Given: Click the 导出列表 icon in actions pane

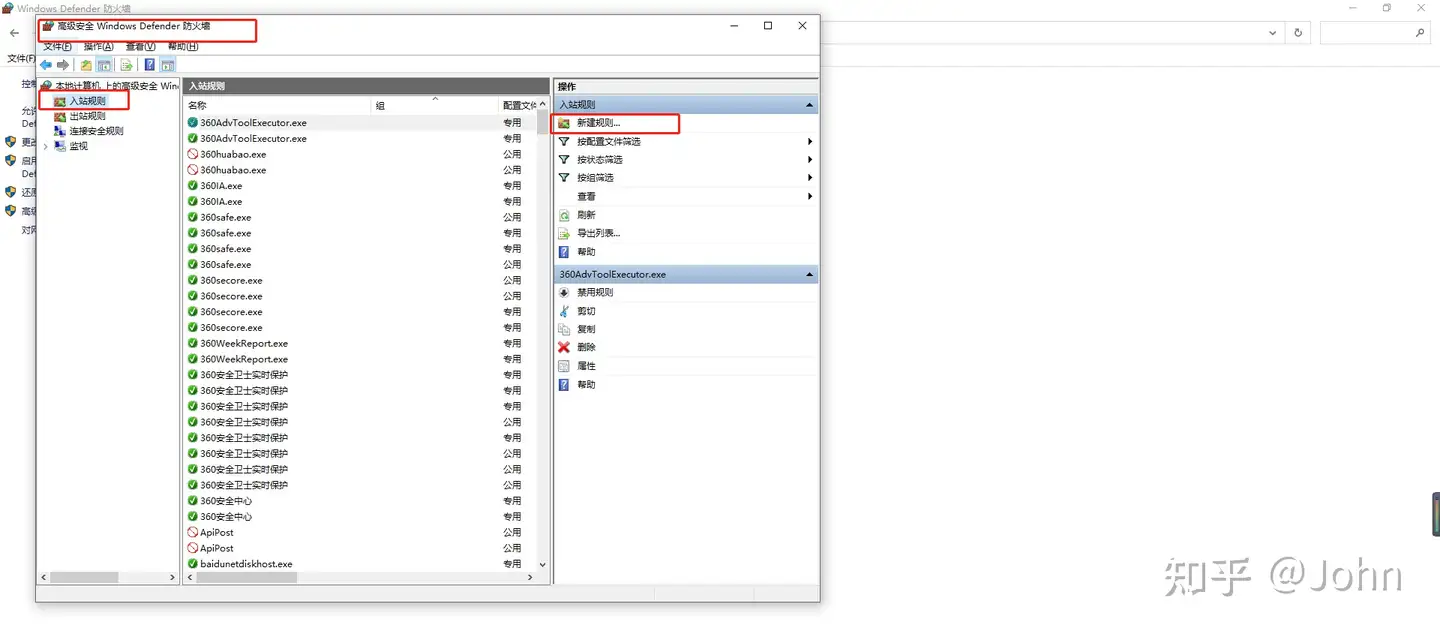Looking at the screenshot, I should [564, 233].
